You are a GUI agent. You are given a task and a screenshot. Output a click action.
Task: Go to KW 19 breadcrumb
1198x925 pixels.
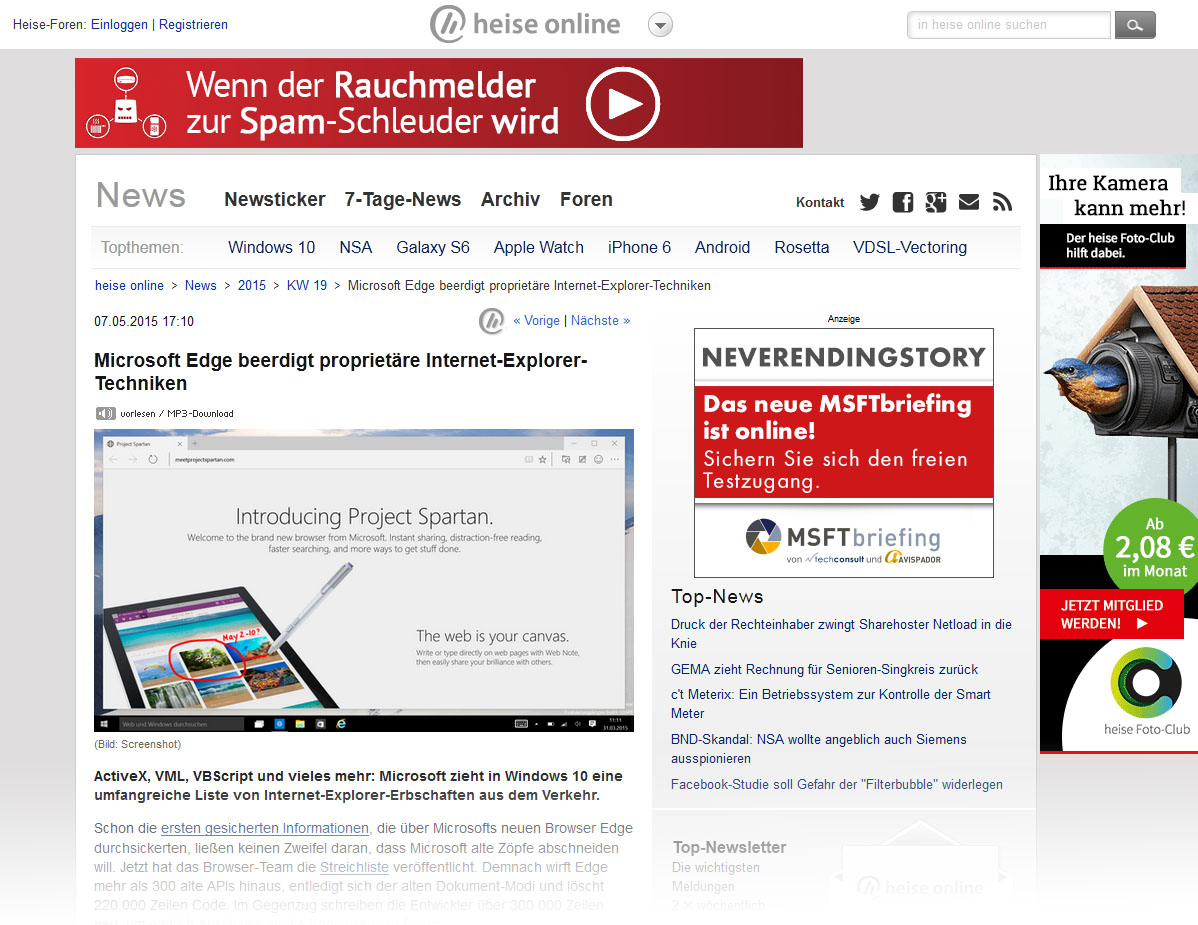306,286
